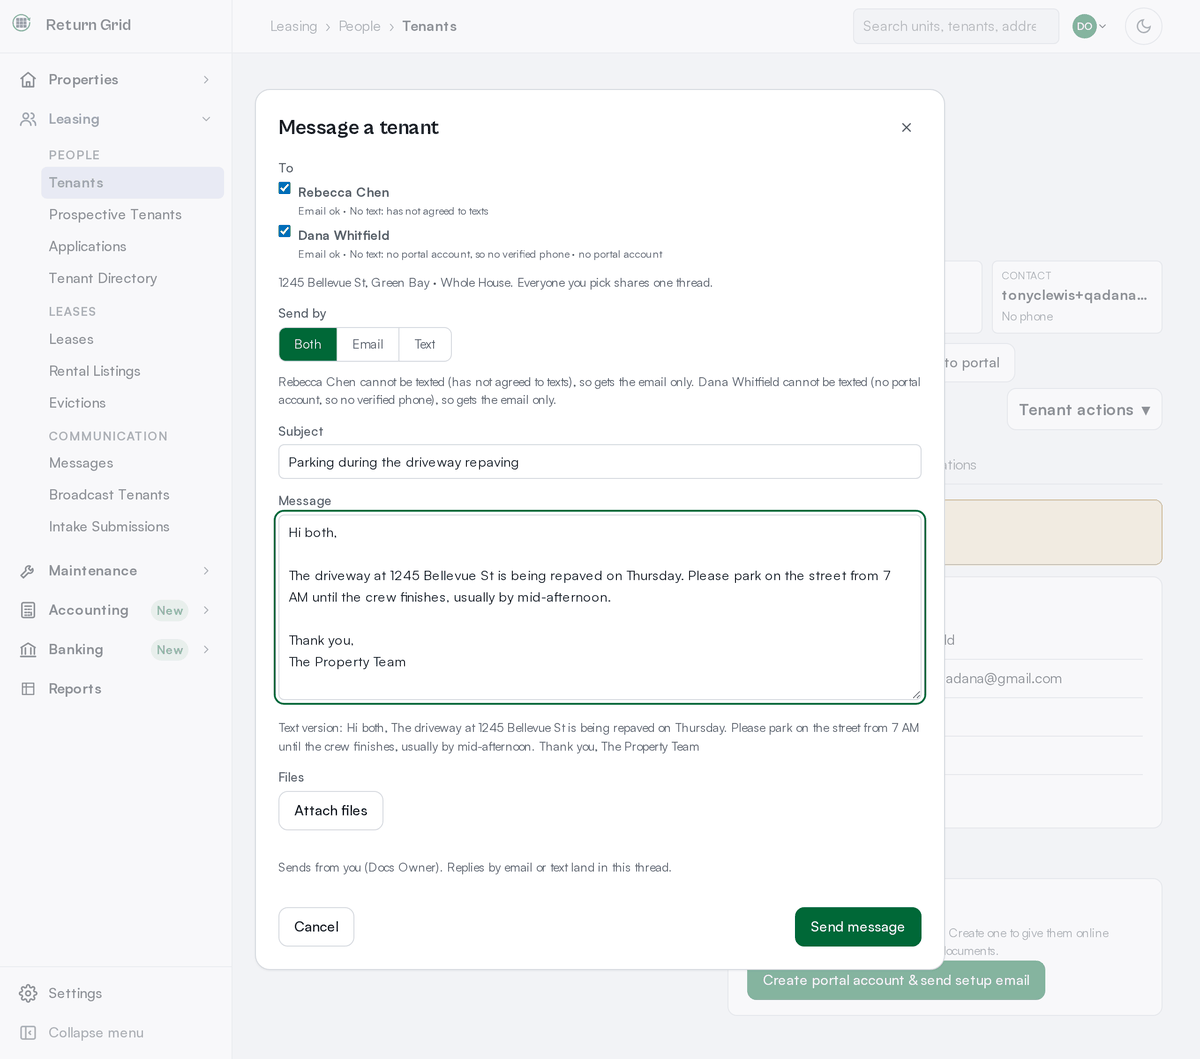1200x1059 pixels.
Task: Click Leasing breadcrumb link
Action: (294, 26)
